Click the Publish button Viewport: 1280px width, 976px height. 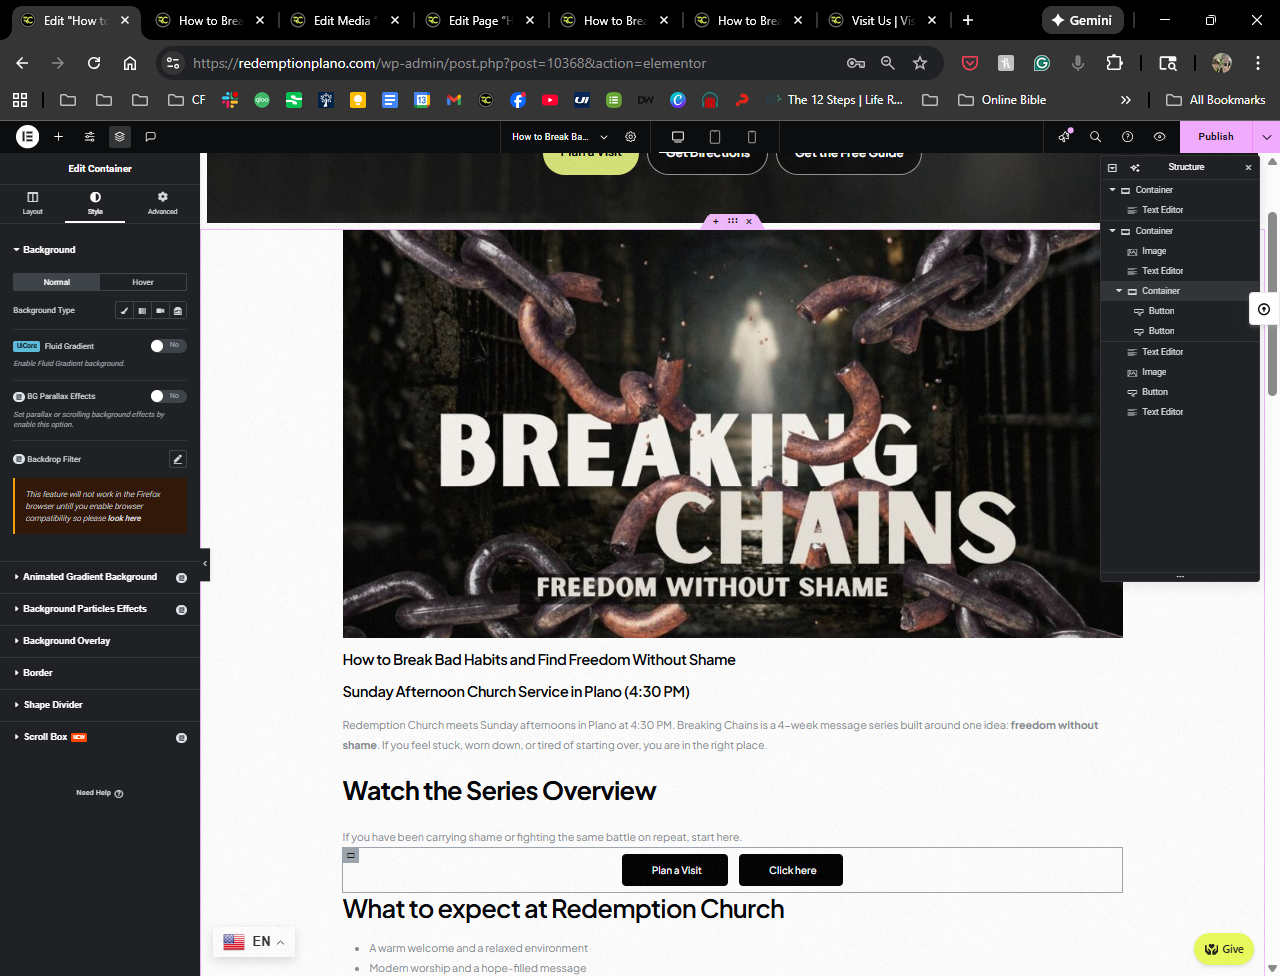tap(1215, 137)
